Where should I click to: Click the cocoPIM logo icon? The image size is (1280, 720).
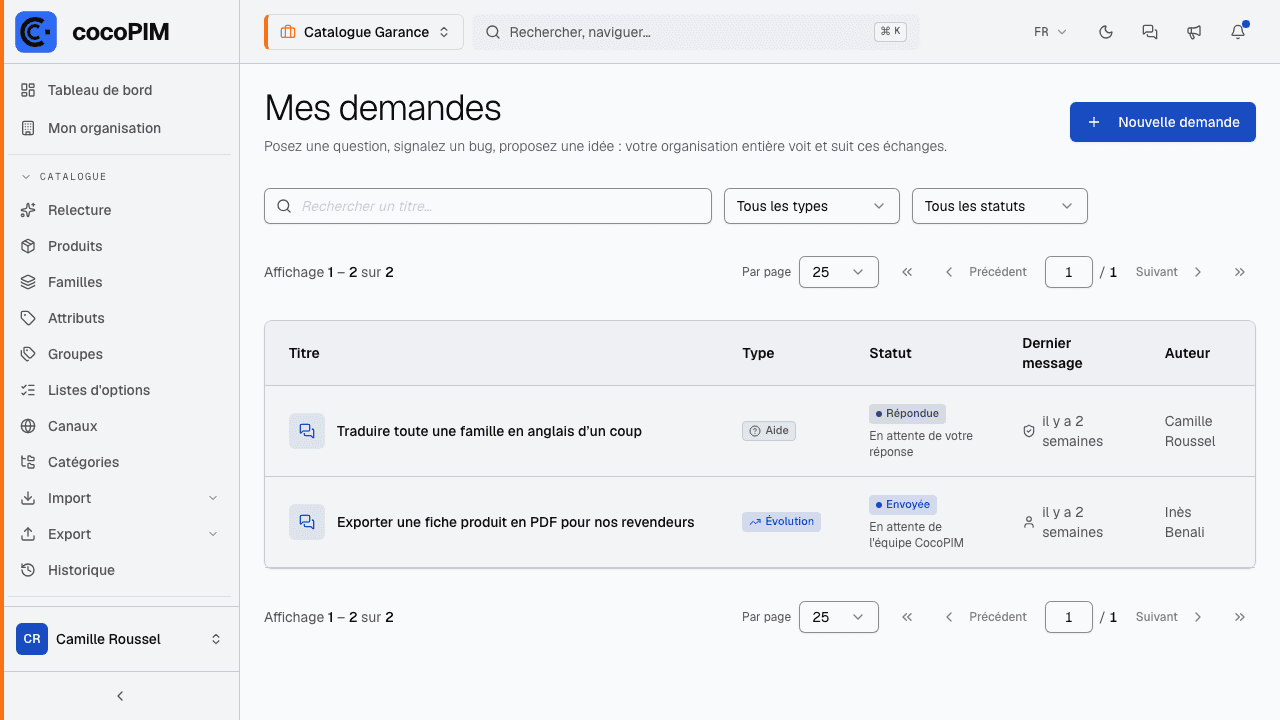coord(36,32)
